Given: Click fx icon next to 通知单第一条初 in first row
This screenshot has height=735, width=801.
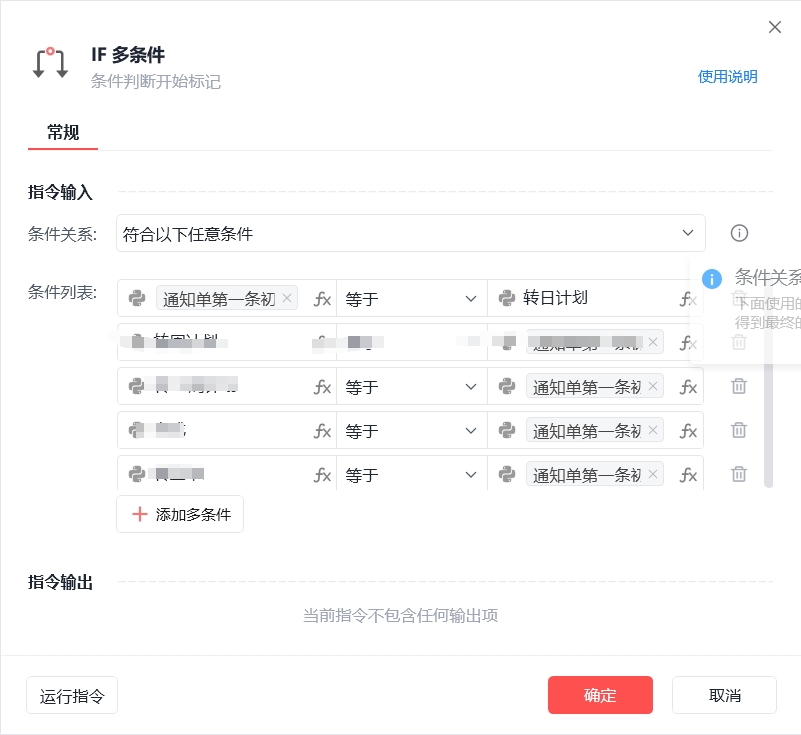Looking at the screenshot, I should (322, 298).
